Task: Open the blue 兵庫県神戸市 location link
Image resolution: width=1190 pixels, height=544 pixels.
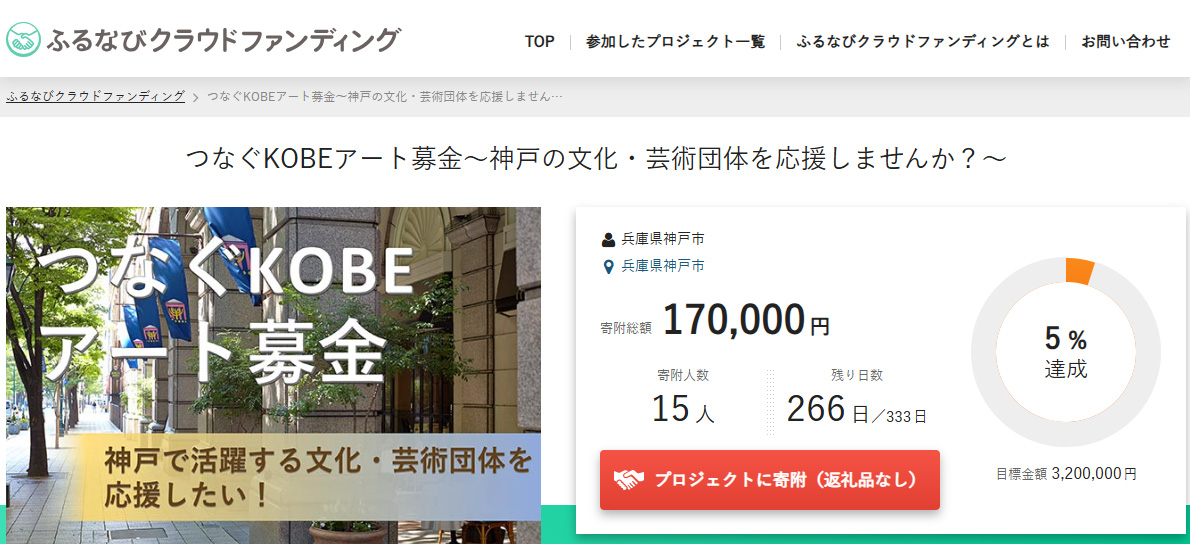Action: pos(663,266)
